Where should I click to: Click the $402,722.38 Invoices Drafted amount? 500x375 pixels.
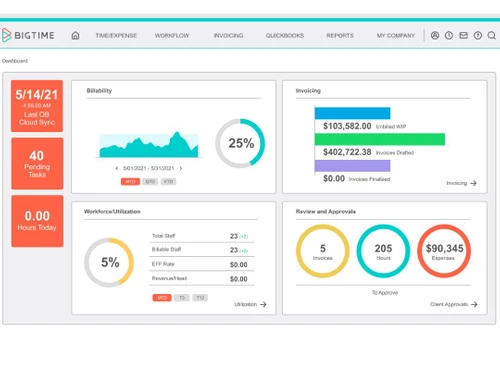point(347,152)
